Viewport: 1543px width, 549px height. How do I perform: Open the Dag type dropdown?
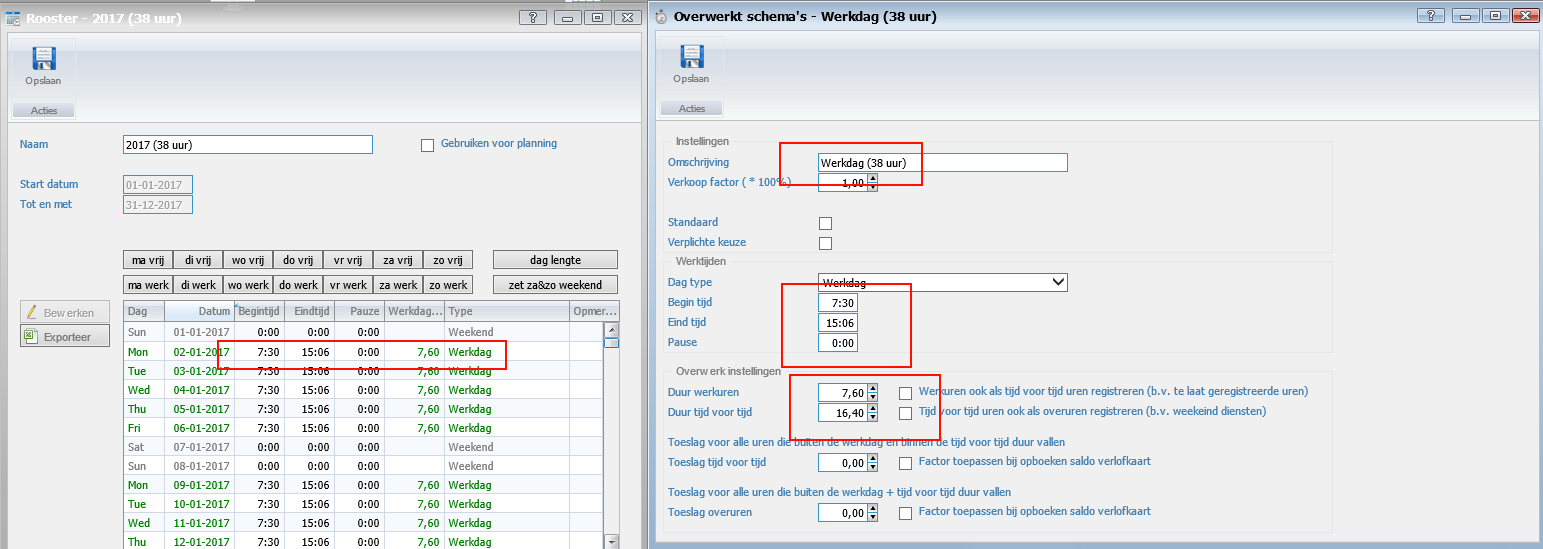pyautogui.click(x=1059, y=283)
